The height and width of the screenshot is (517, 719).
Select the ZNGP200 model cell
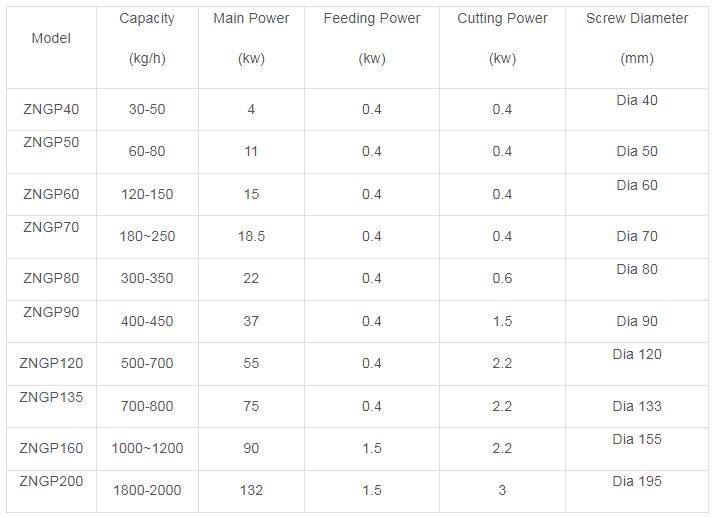click(51, 481)
